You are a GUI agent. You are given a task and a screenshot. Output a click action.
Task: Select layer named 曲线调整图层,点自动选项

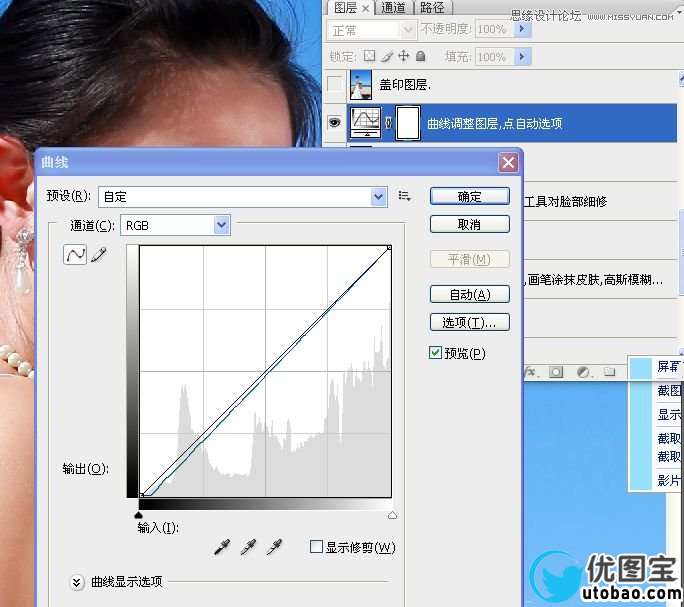pyautogui.click(x=494, y=124)
